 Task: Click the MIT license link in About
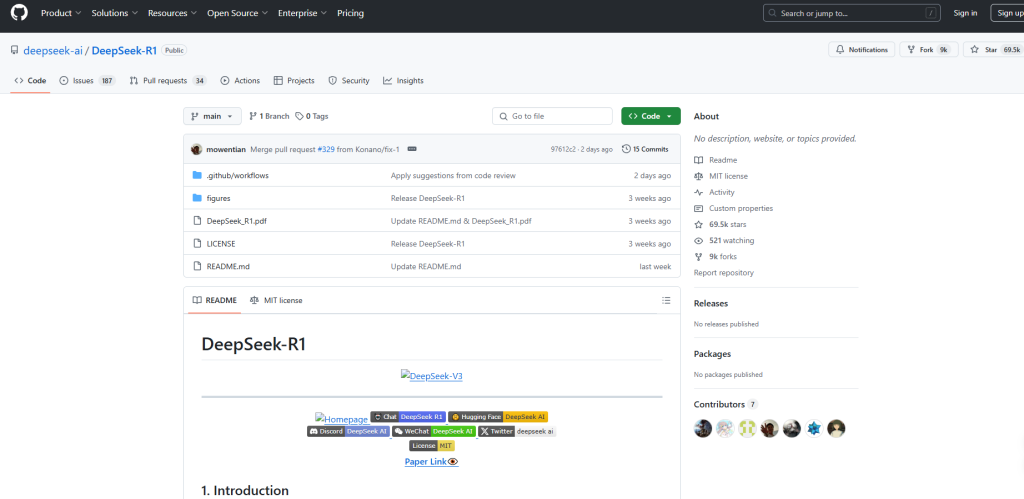728,176
